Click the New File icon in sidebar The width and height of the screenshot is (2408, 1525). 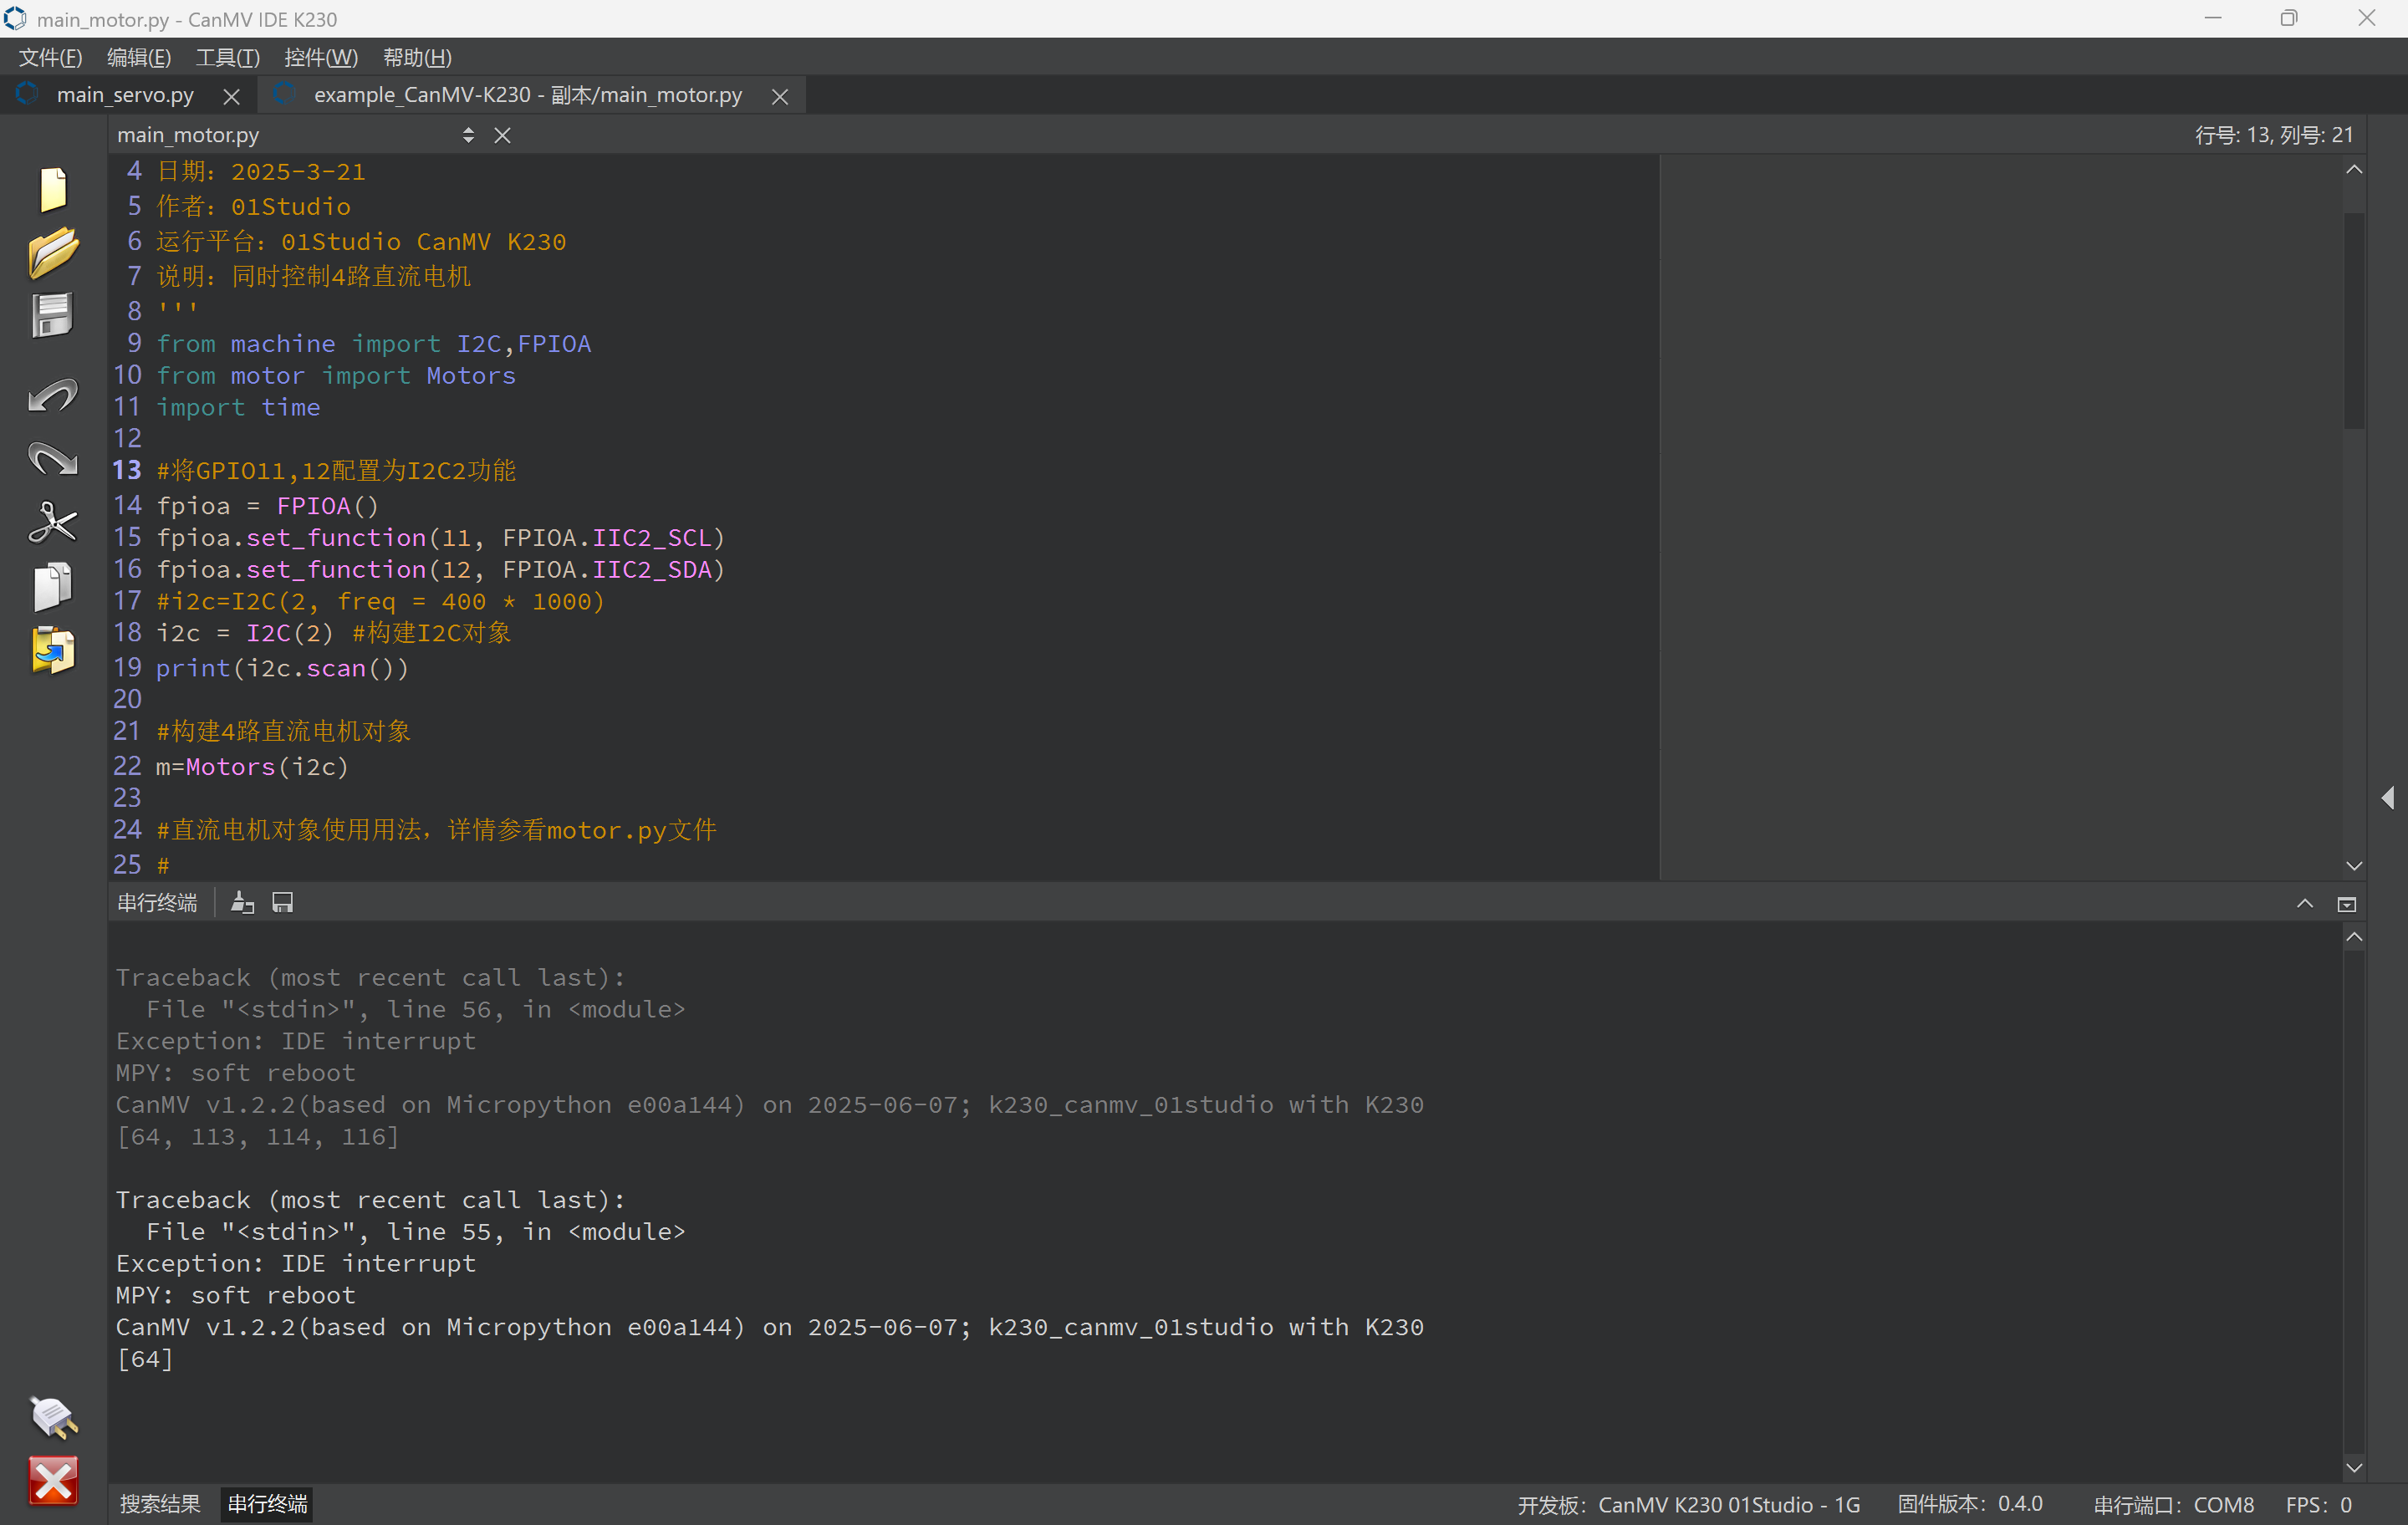pyautogui.click(x=53, y=188)
